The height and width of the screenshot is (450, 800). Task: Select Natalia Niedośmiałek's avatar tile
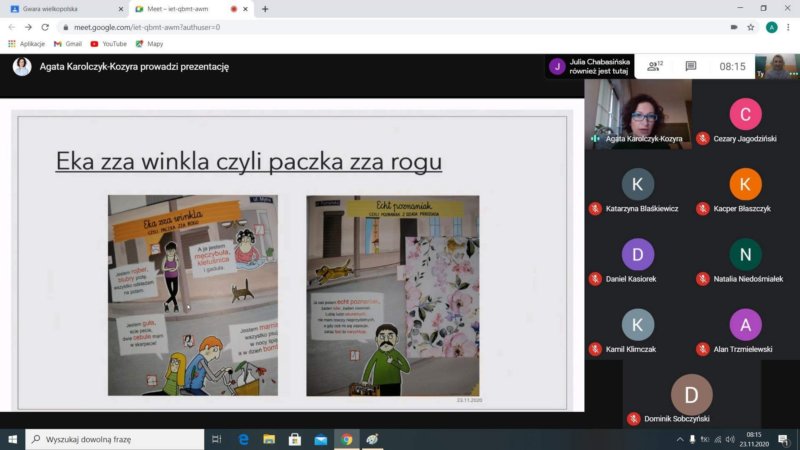(x=745, y=255)
